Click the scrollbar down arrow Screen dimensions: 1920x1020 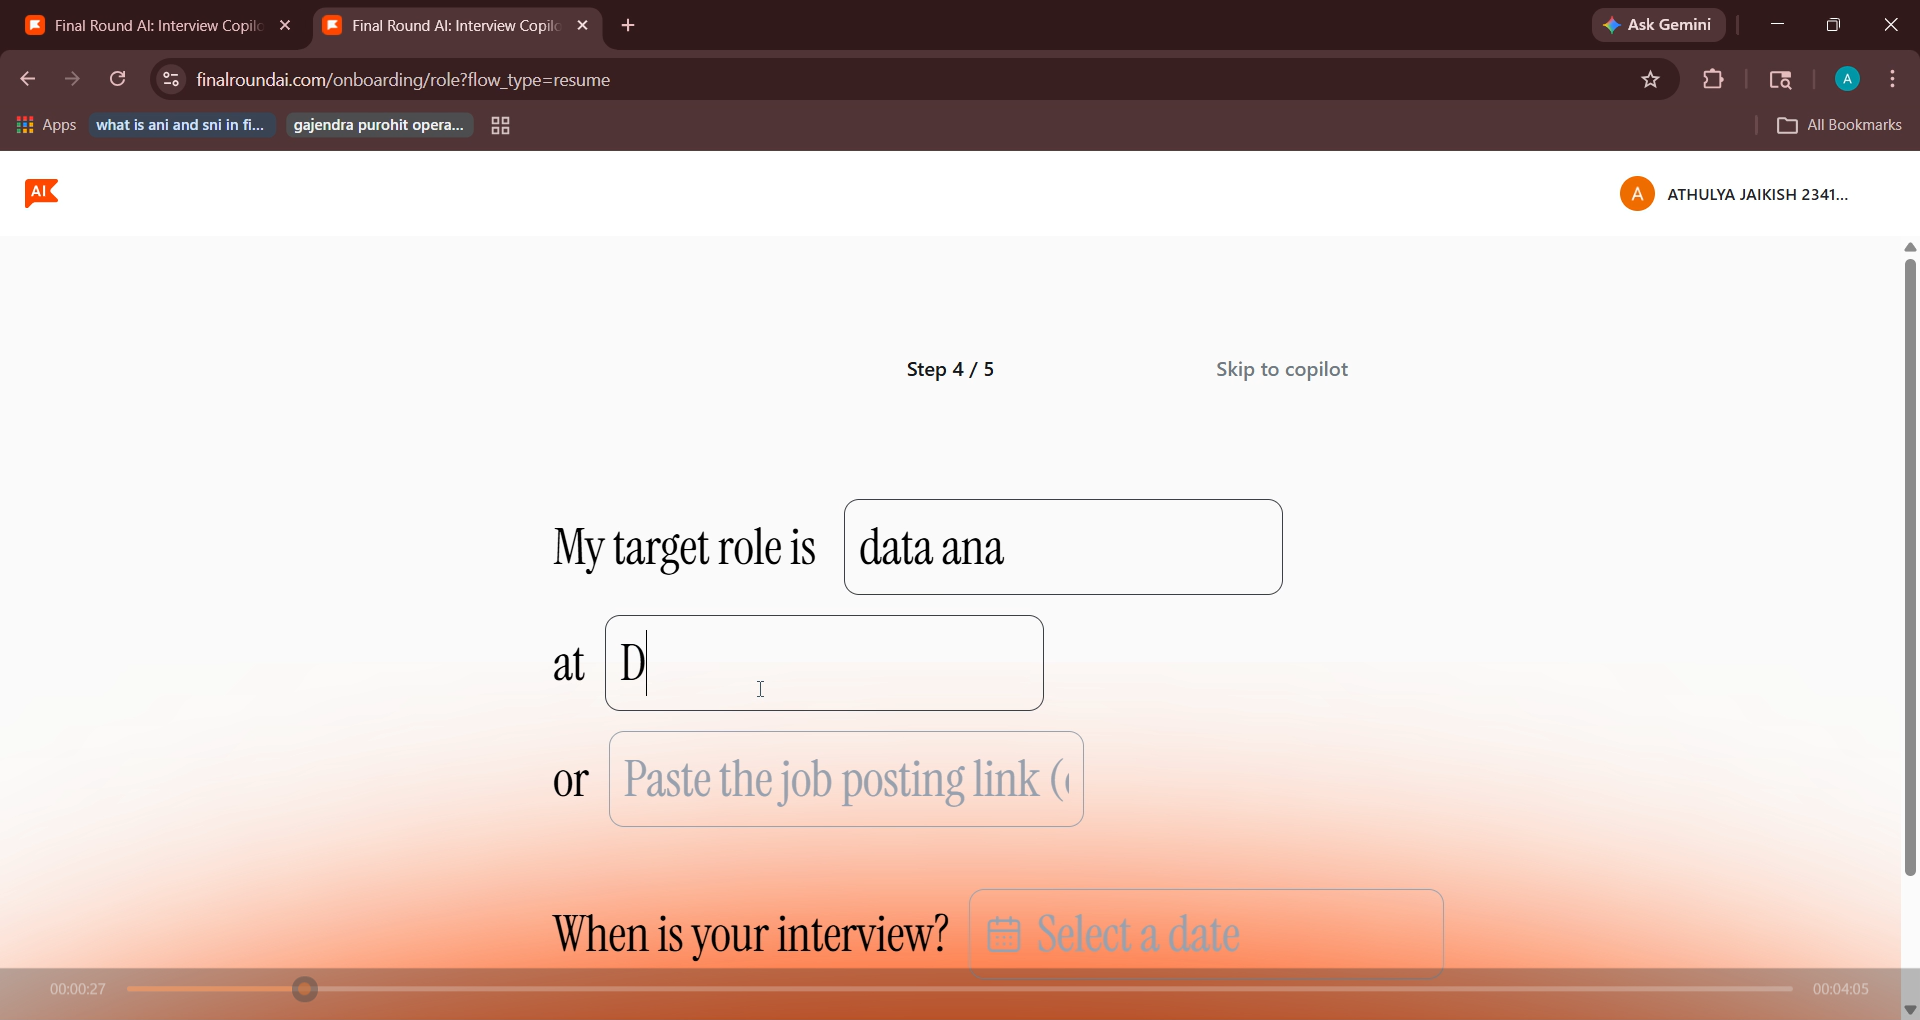(x=1910, y=1010)
